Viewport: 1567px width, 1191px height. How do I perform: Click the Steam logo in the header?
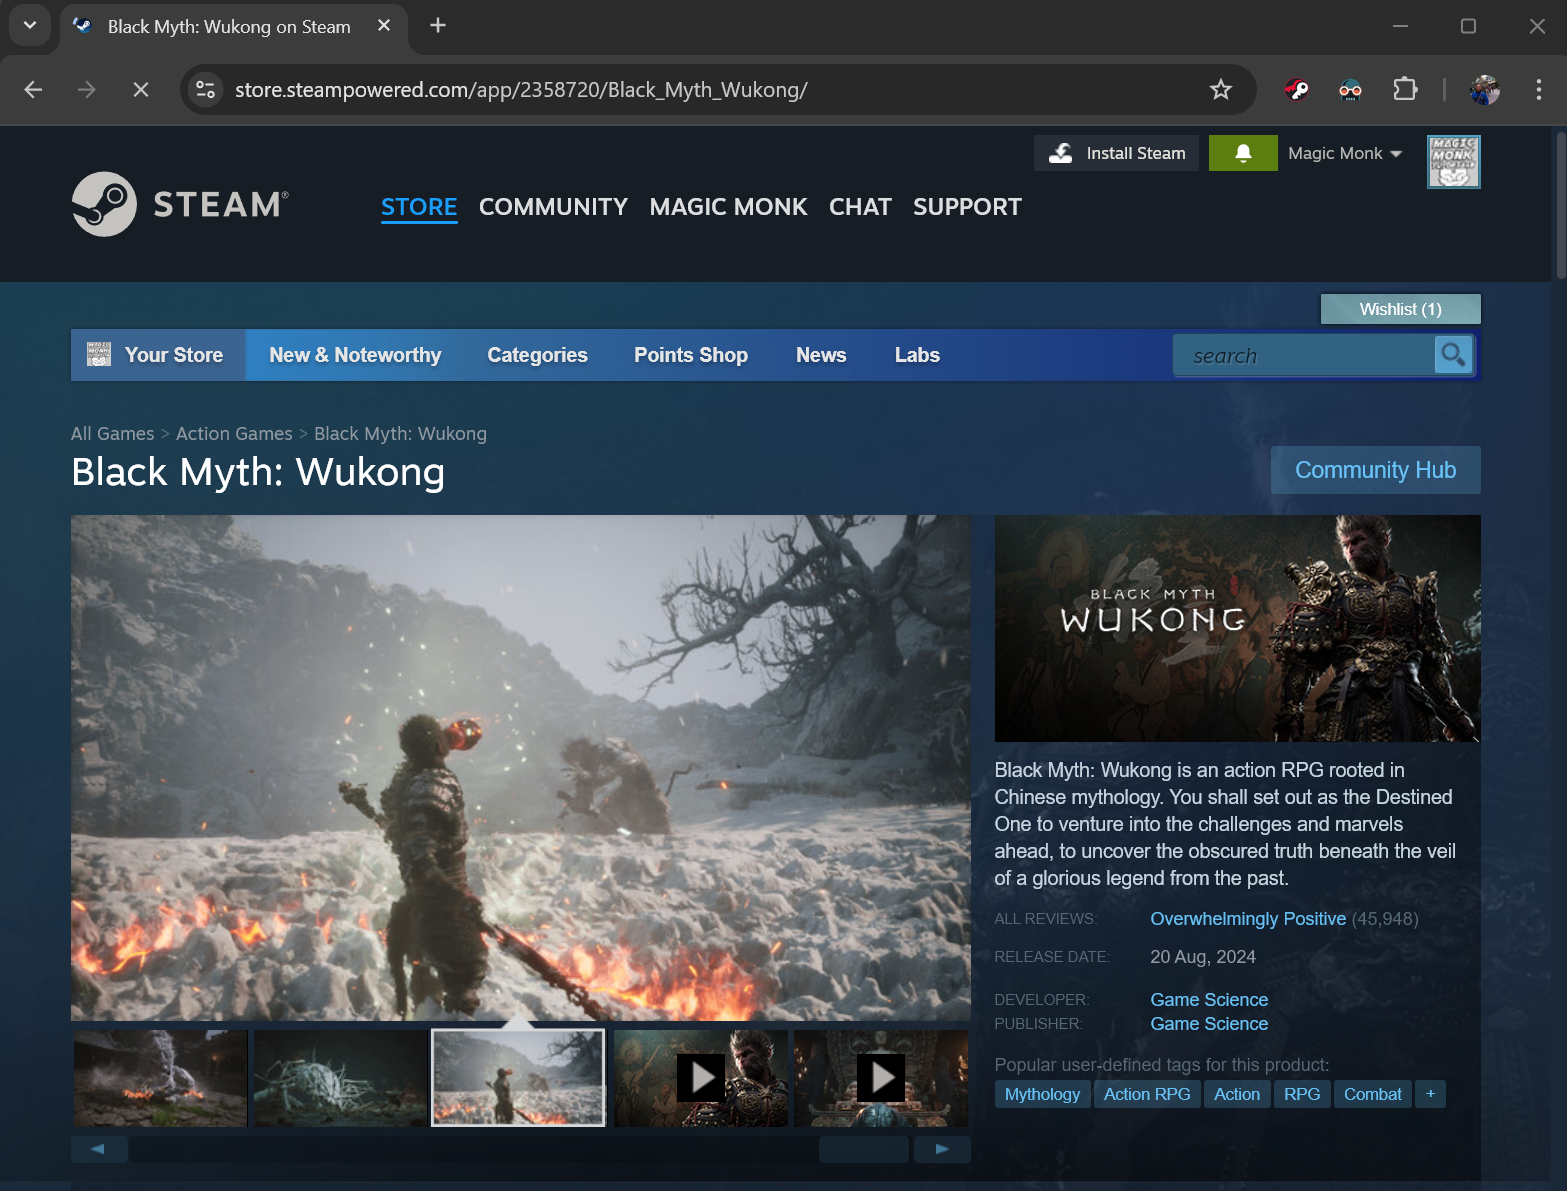pyautogui.click(x=180, y=204)
